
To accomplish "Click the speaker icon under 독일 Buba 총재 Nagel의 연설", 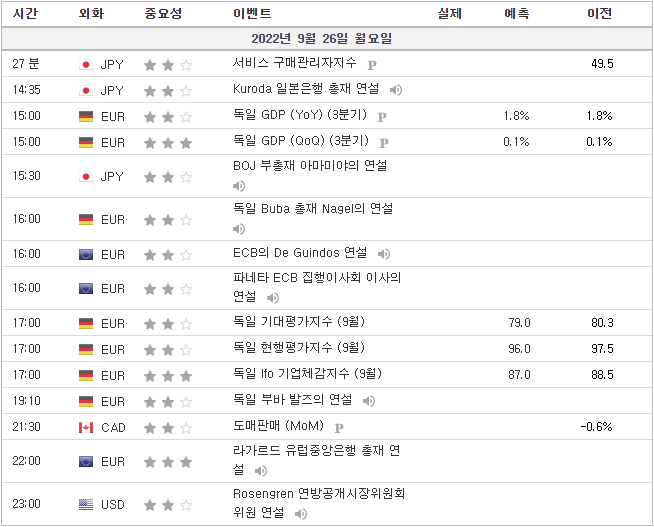I will pos(239,229).
